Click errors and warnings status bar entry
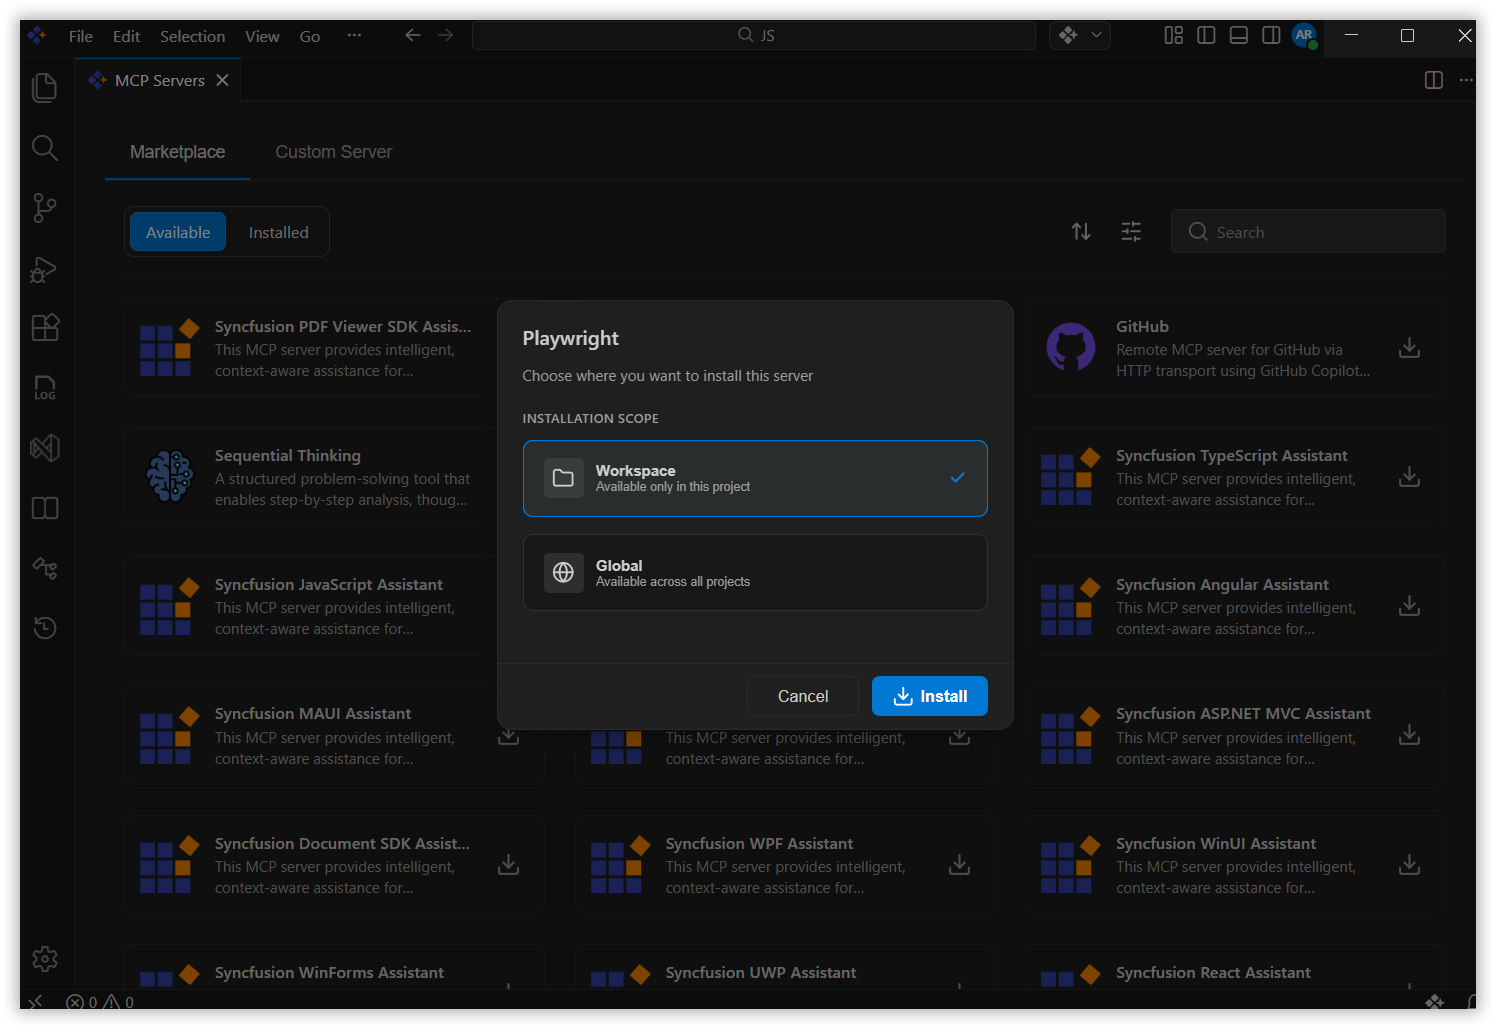Screen dimensions: 1496x1029 100,1002
